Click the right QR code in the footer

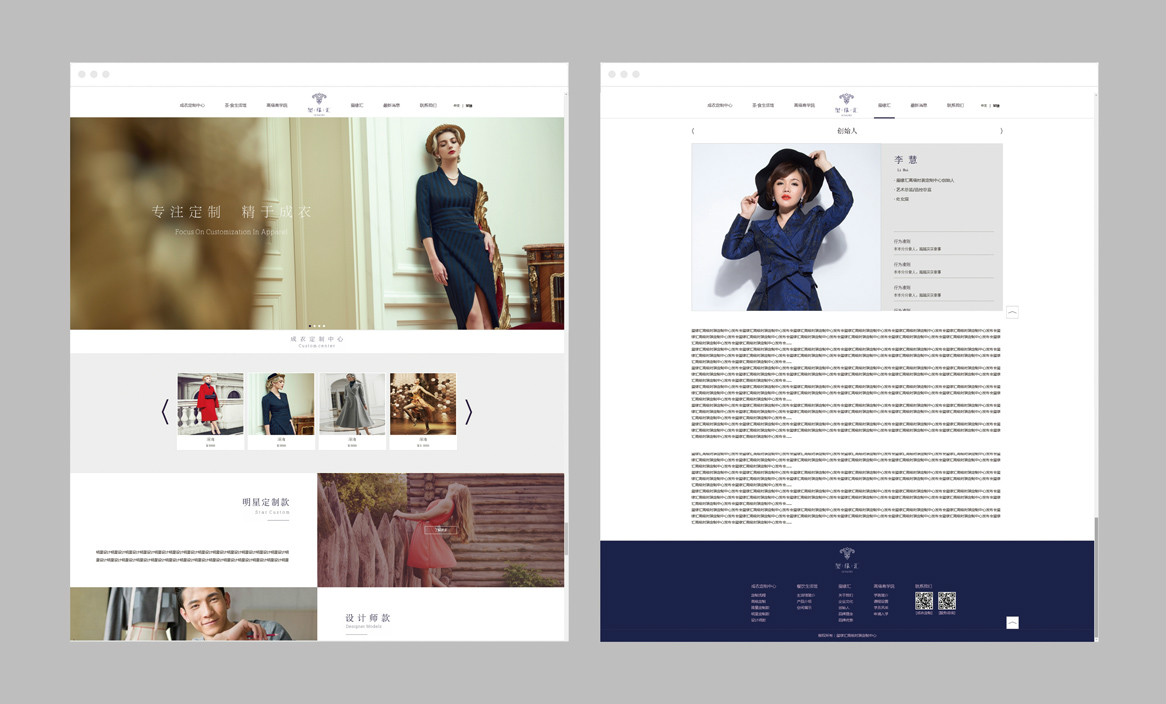tap(946, 600)
